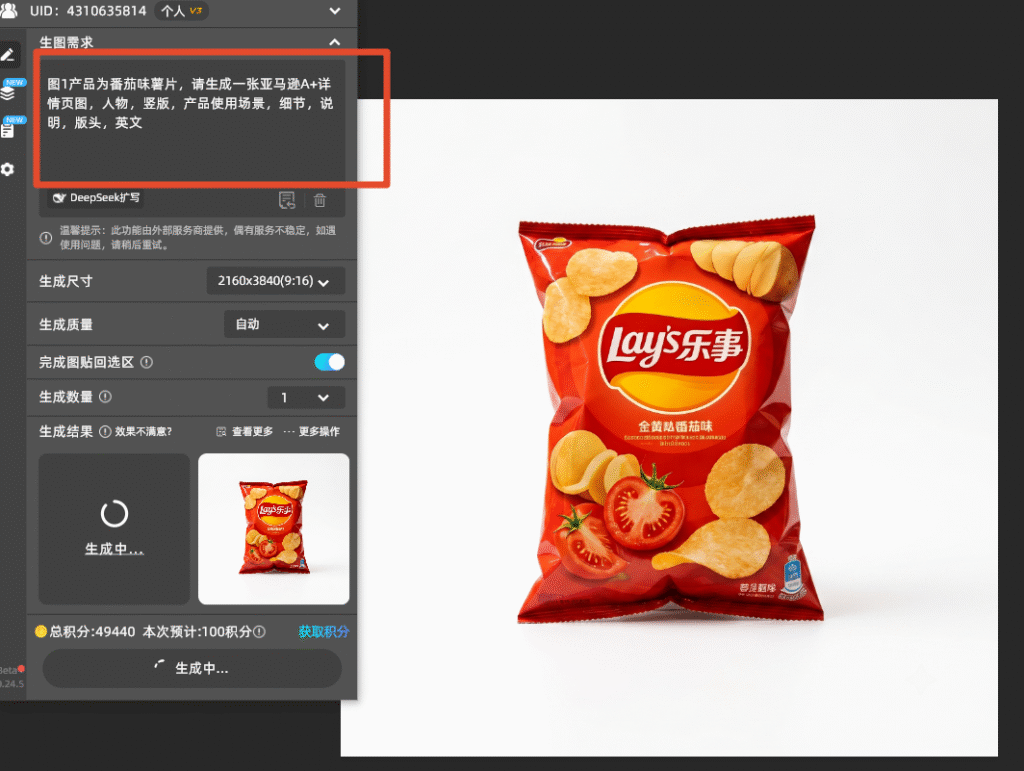Image resolution: width=1024 pixels, height=771 pixels.
Task: Click the trash icon to clear prompt
Action: tap(320, 200)
